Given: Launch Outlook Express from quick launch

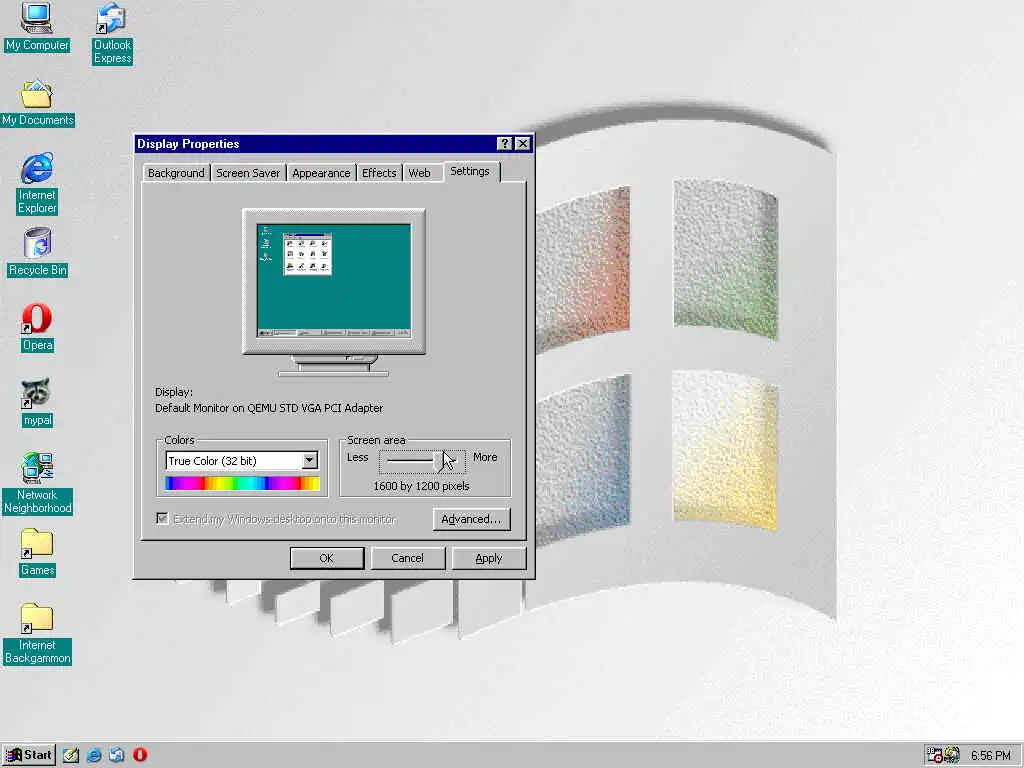Looking at the screenshot, I should coord(117,755).
